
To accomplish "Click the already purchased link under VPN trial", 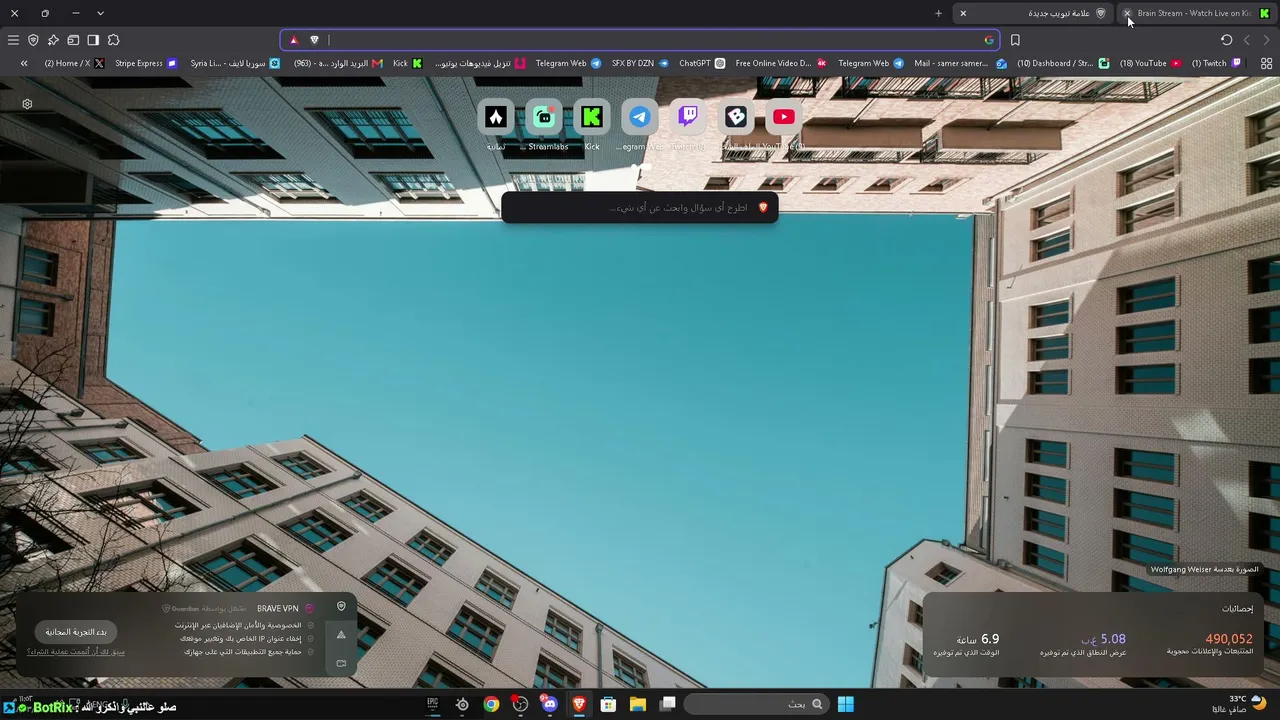I will [76, 652].
